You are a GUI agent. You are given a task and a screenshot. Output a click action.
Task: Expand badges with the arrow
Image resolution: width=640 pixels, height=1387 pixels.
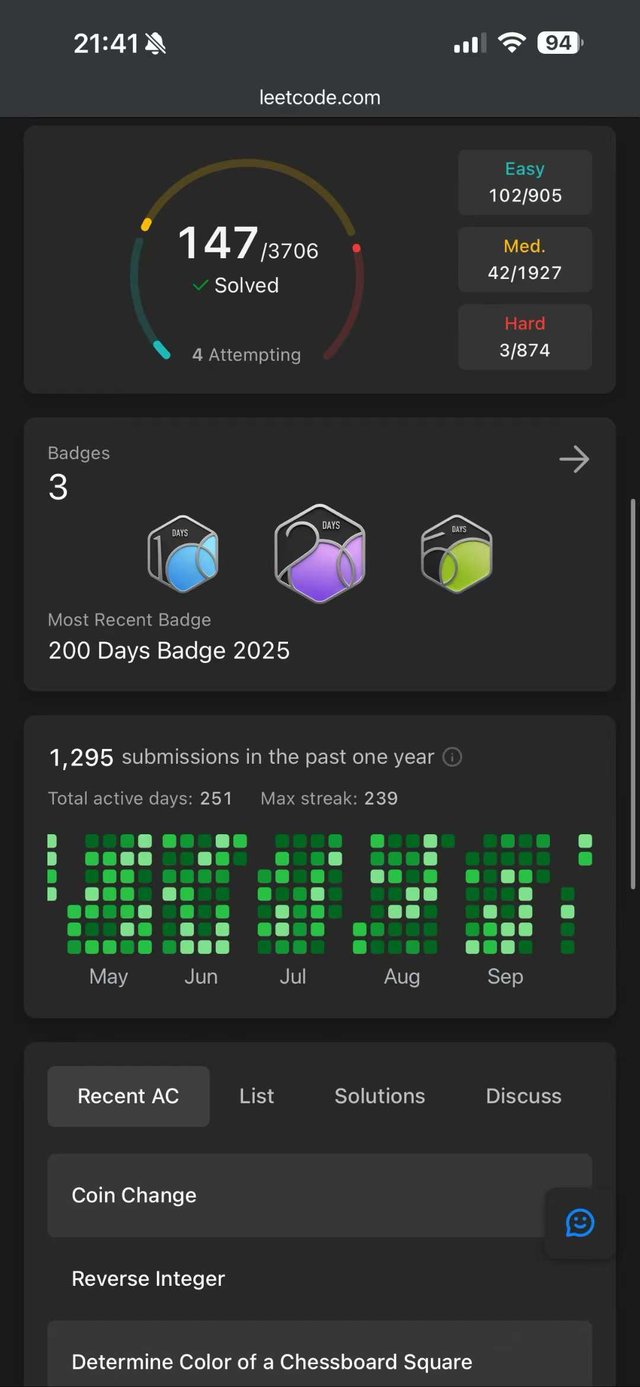tap(574, 459)
